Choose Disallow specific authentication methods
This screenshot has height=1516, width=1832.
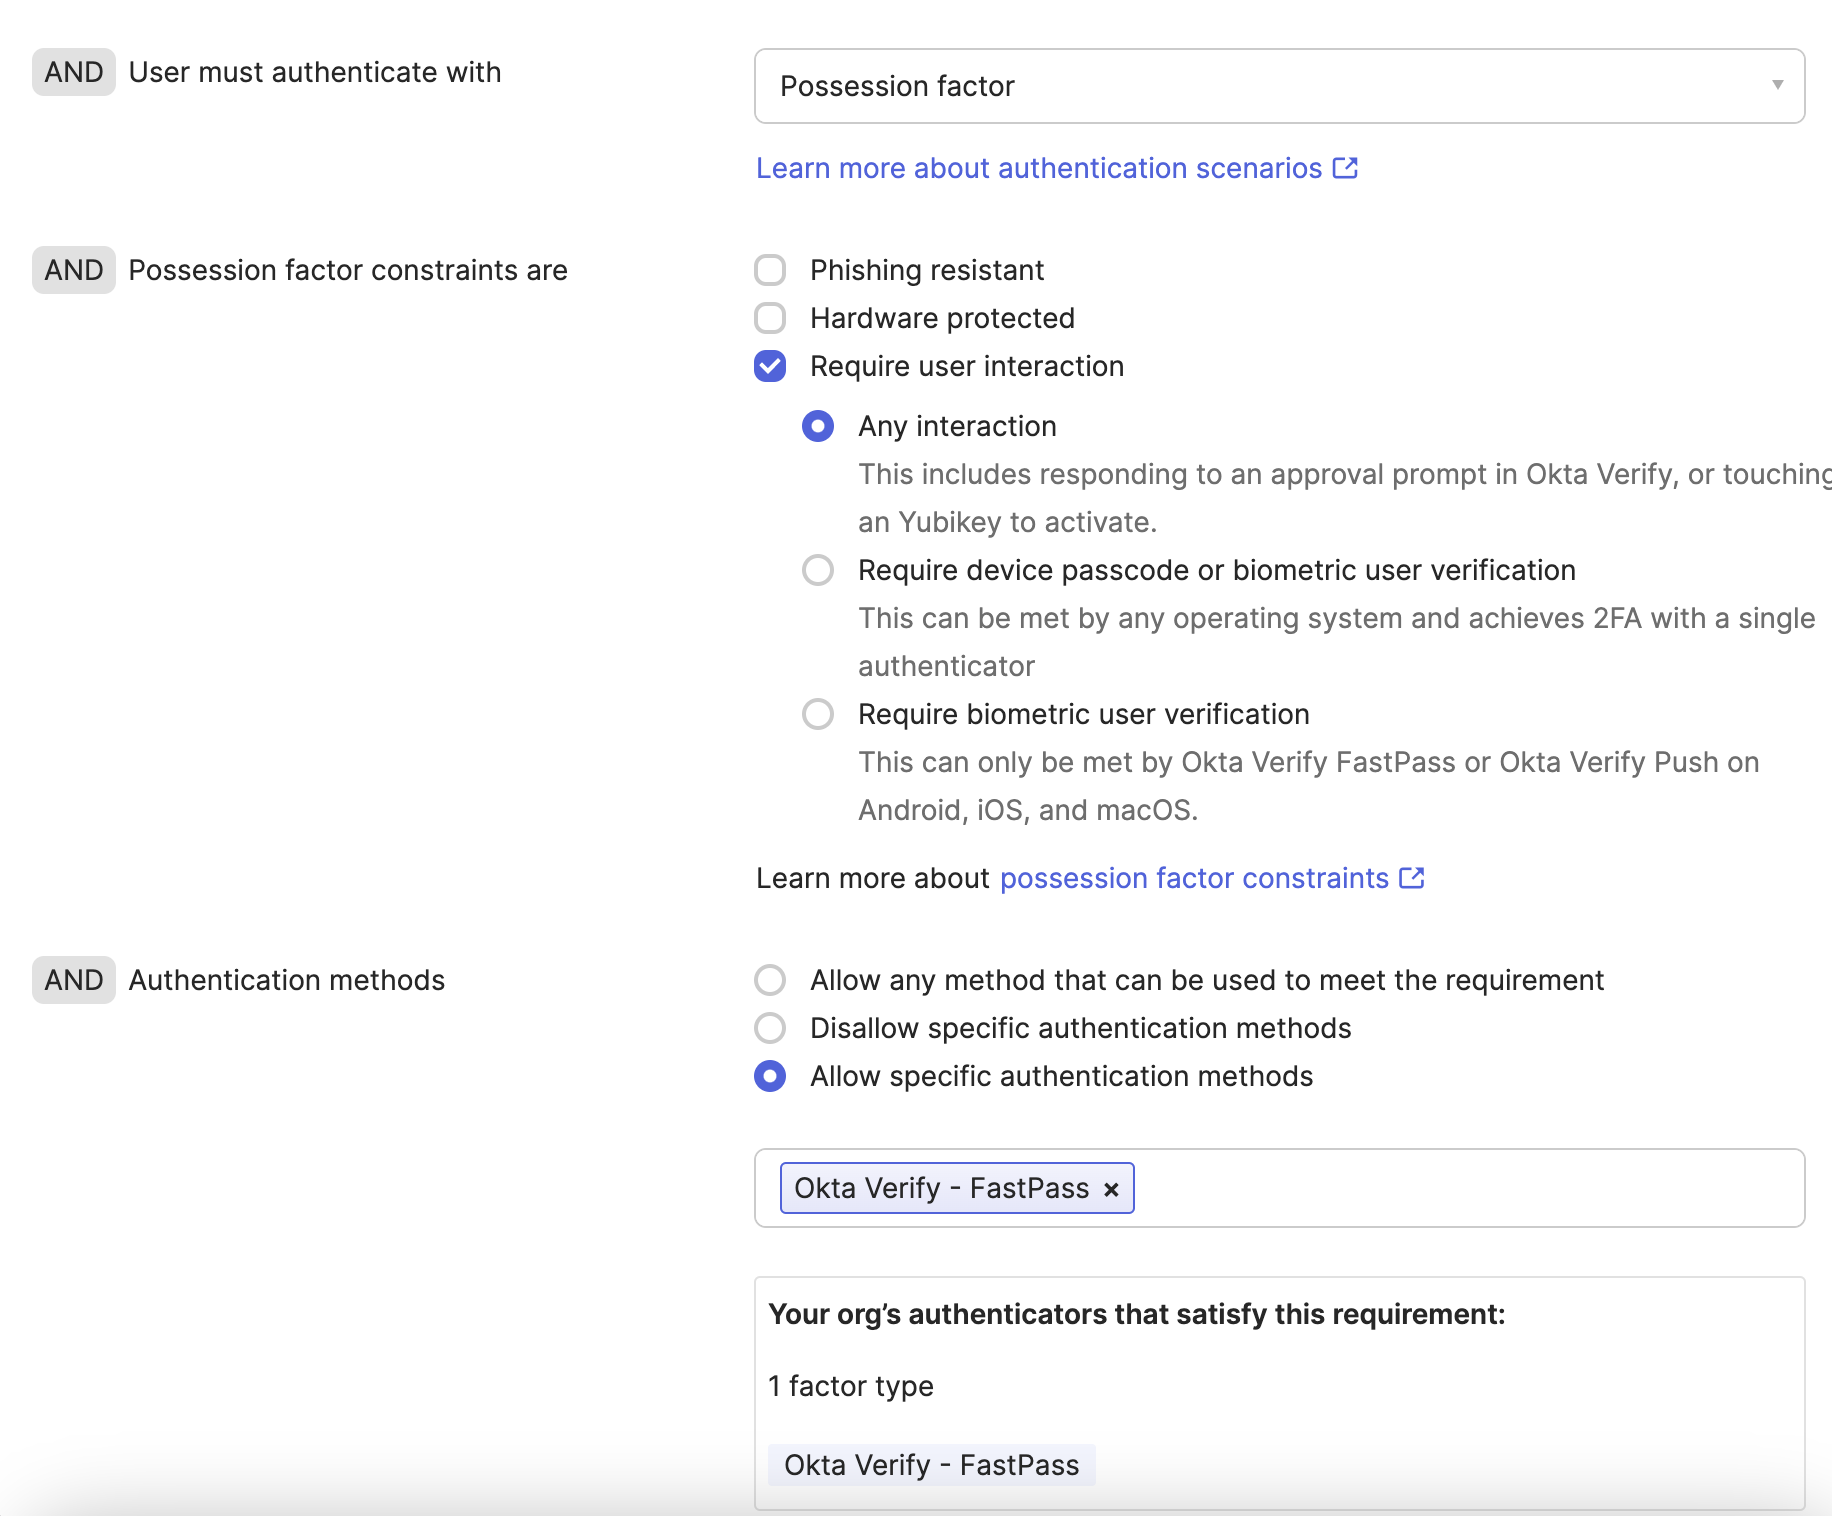[770, 1028]
